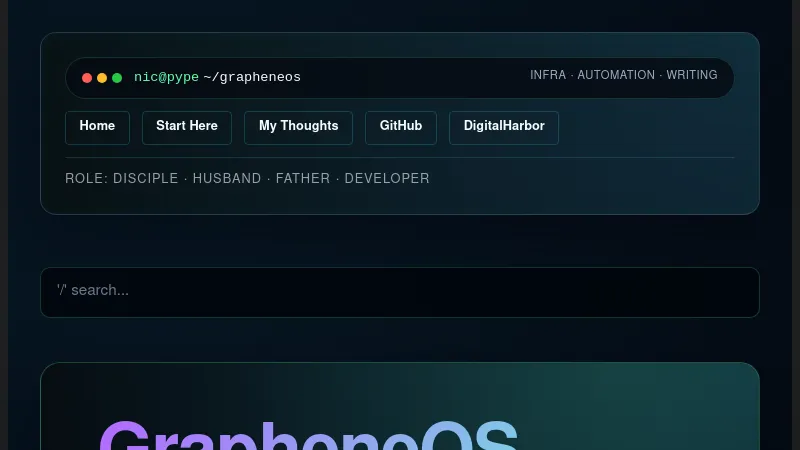Go to the Start Here page
The height and width of the screenshot is (450, 800).
(187, 127)
